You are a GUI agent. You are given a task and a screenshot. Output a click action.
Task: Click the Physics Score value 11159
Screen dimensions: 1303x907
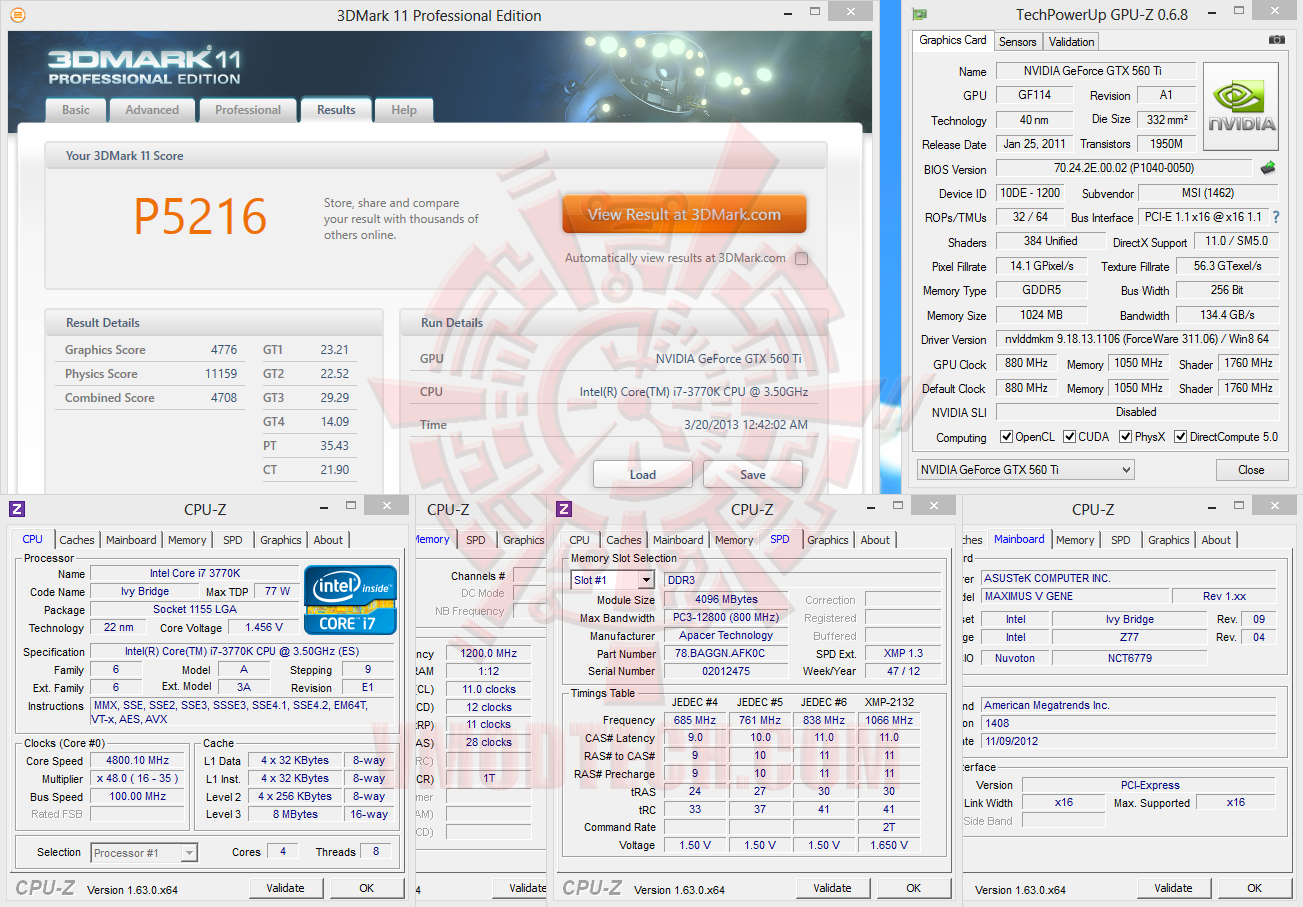pos(221,374)
